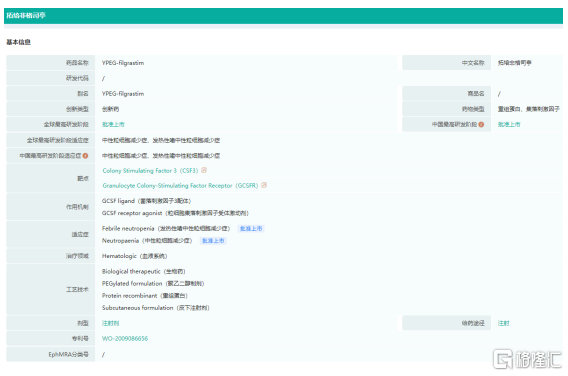Click the icon beside the GCSFR target link
568x376 pixels.
[x=264, y=185]
